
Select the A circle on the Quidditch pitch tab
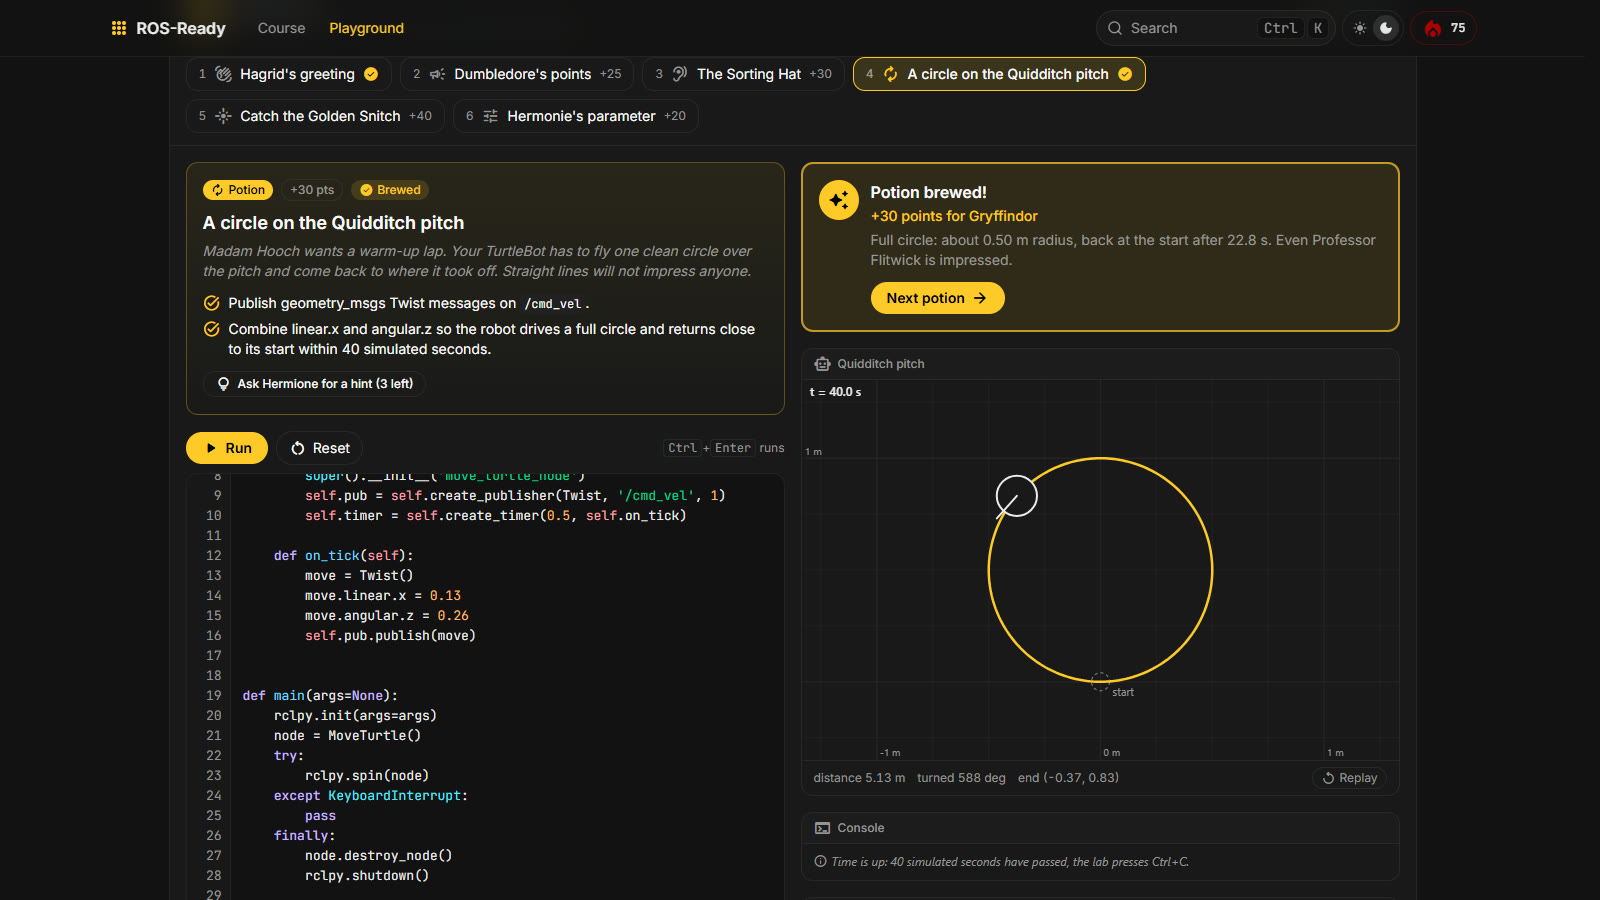pos(999,74)
